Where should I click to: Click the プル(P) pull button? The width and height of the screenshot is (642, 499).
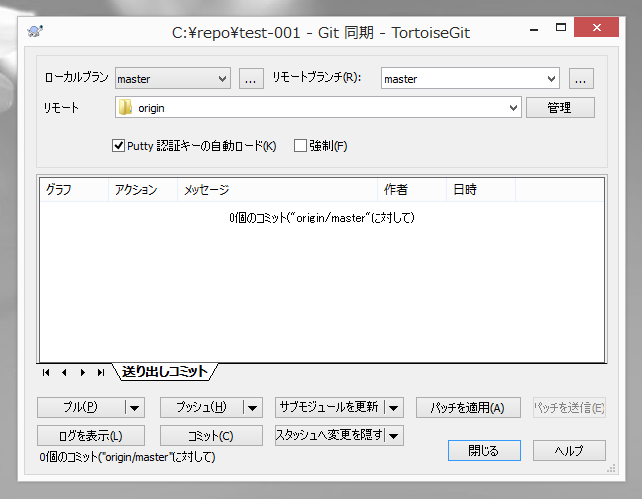pos(81,407)
